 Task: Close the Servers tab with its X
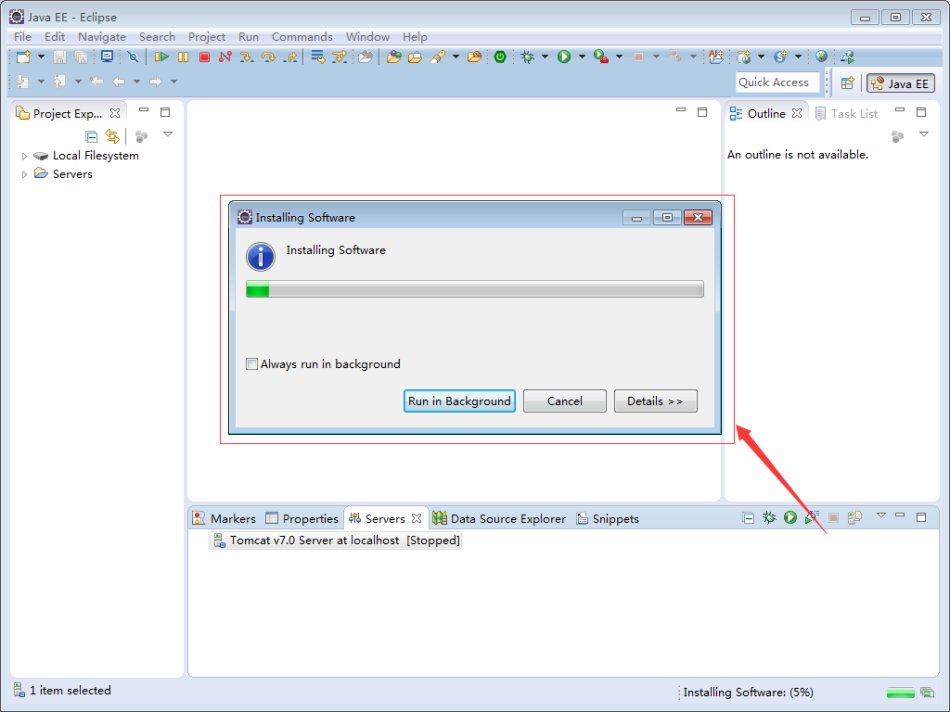416,518
